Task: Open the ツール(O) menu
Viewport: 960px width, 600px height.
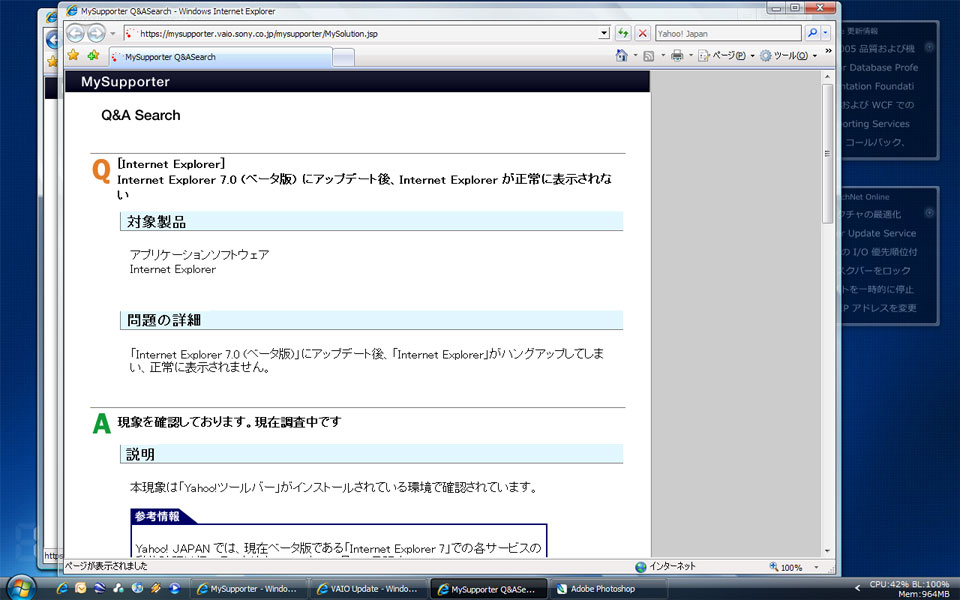Action: (789, 56)
